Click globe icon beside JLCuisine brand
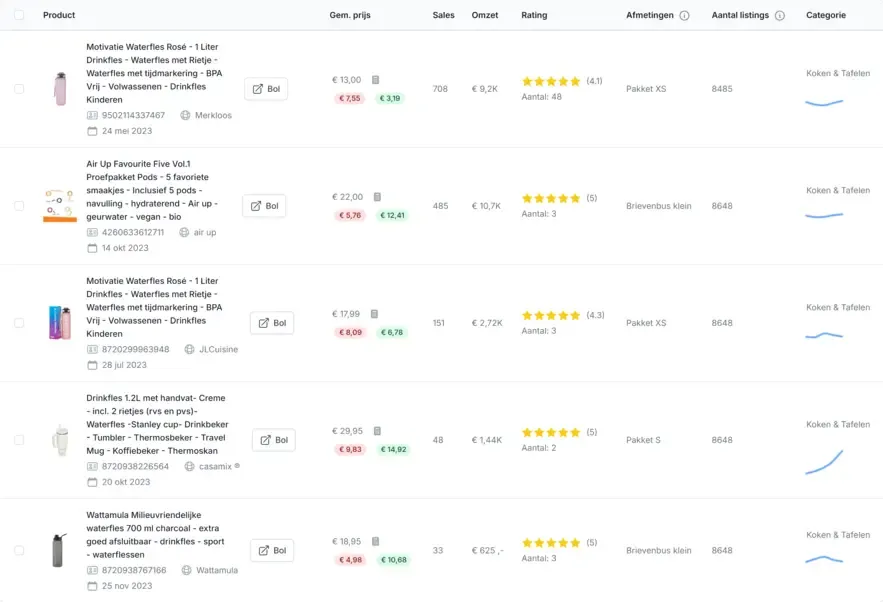The width and height of the screenshot is (883, 602). tap(190, 350)
